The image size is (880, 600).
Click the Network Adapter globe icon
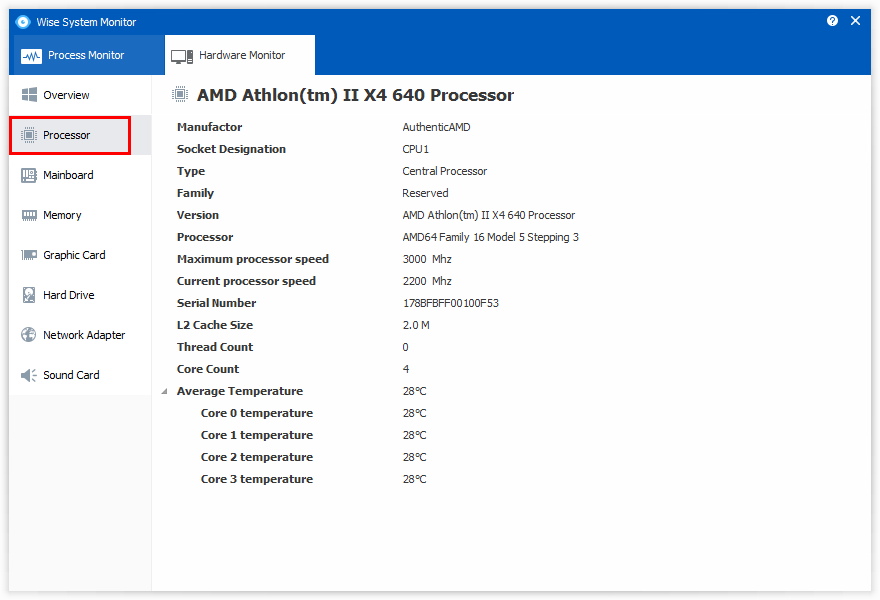29,335
